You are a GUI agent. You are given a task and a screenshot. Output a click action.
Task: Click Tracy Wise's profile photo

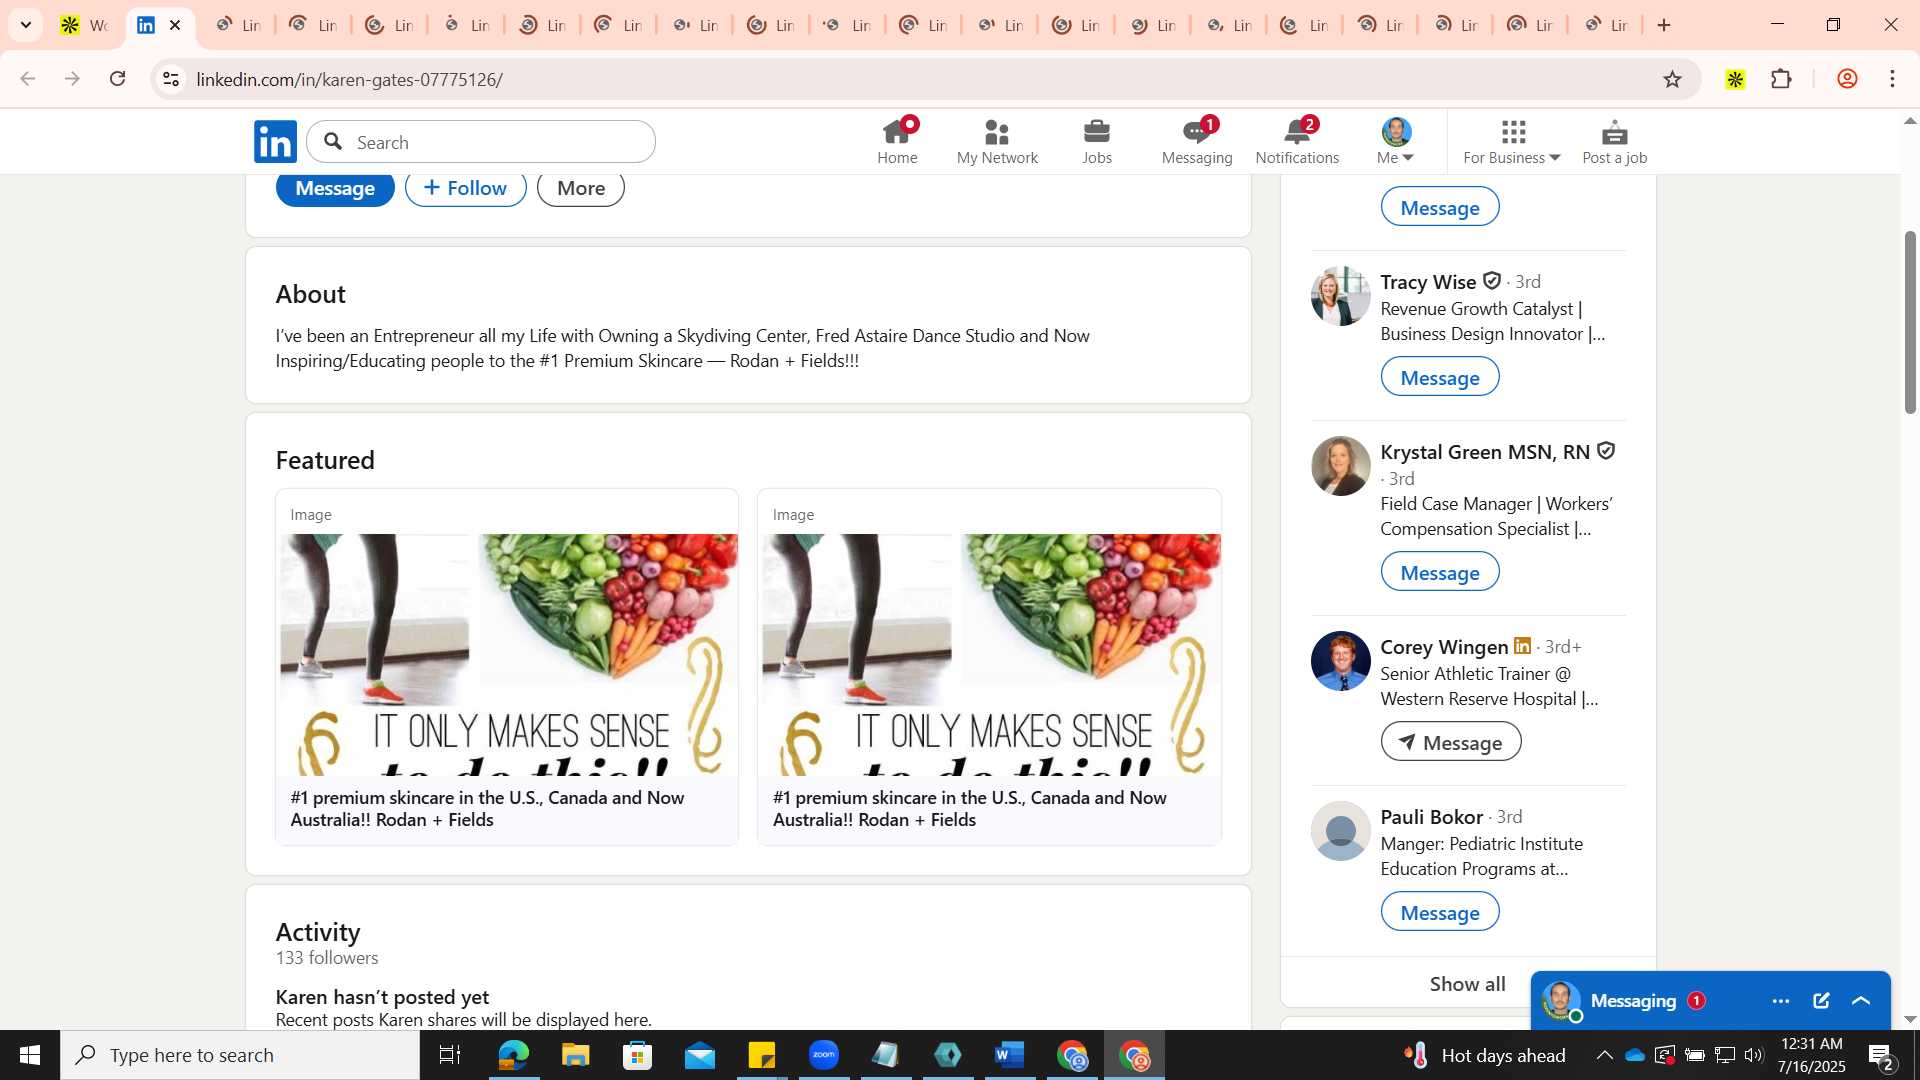point(1340,296)
